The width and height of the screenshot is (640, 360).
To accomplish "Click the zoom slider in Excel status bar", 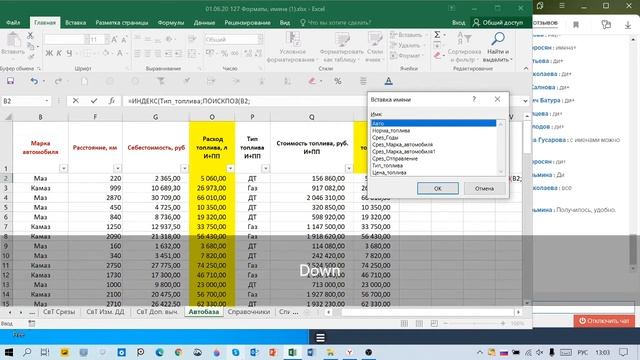I will [474, 323].
